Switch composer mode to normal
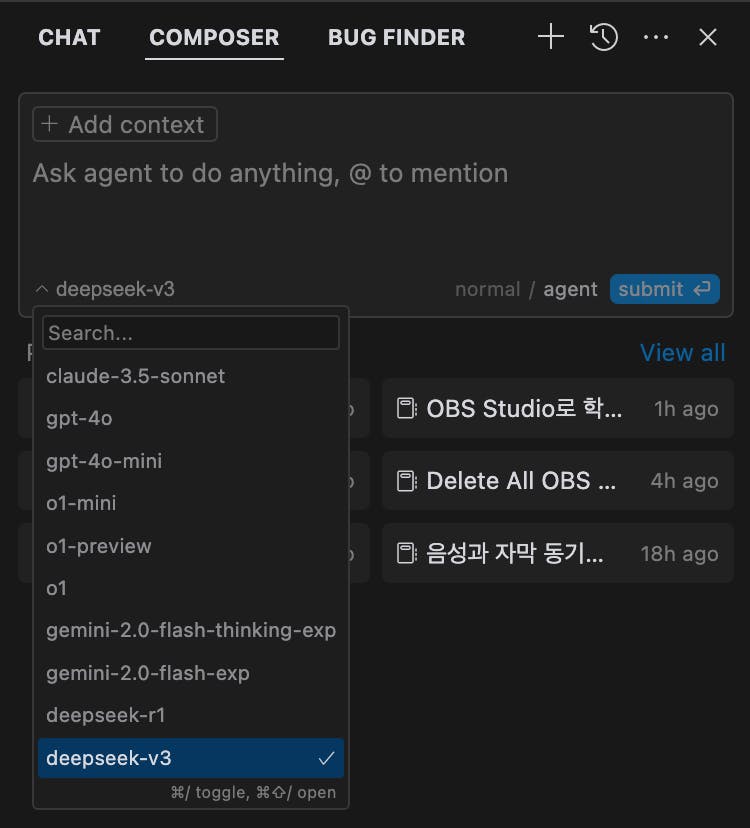The image size is (750, 828). coord(487,290)
